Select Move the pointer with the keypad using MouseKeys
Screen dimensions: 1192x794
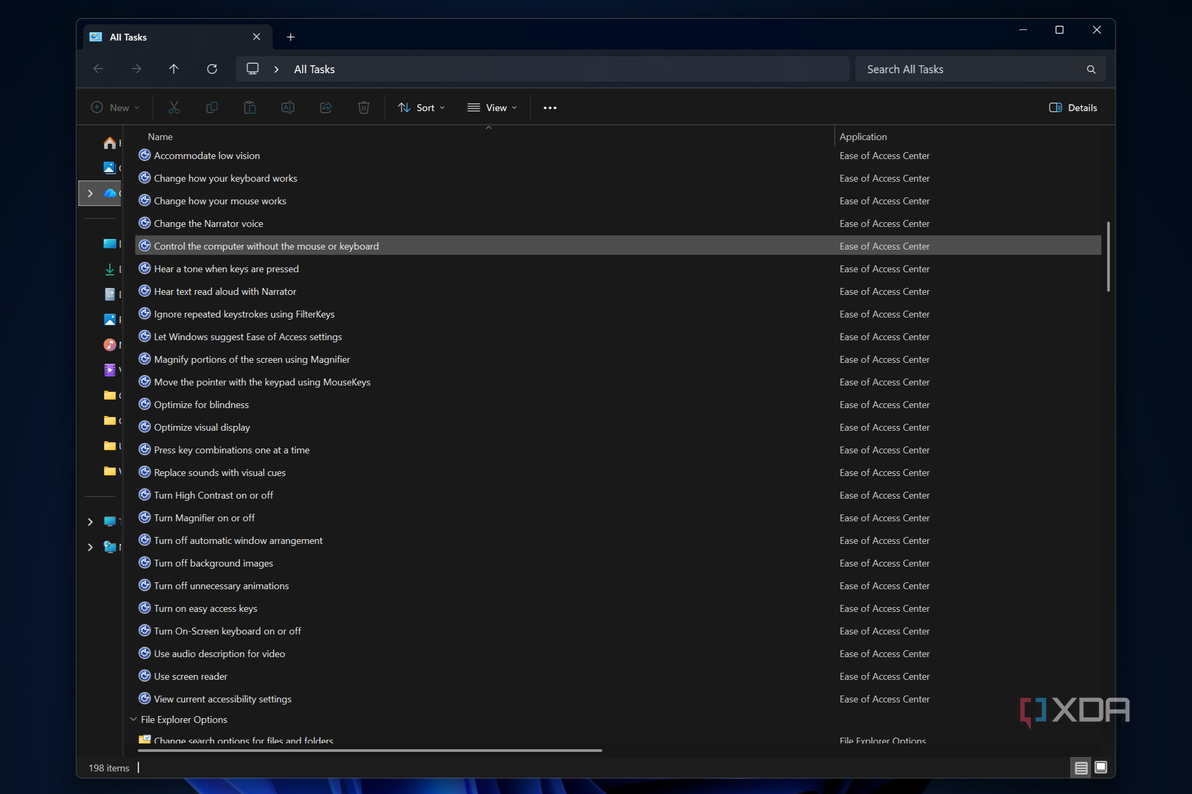[x=262, y=382]
